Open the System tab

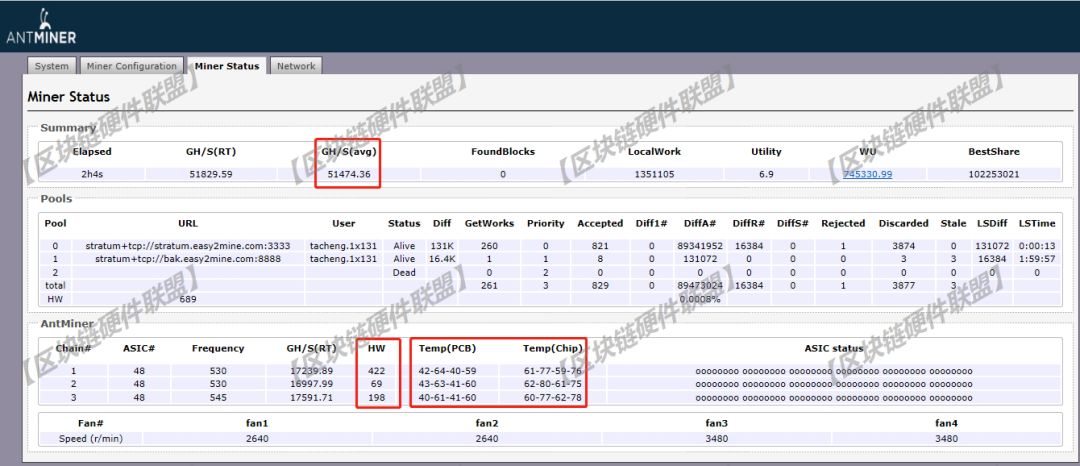coord(52,66)
